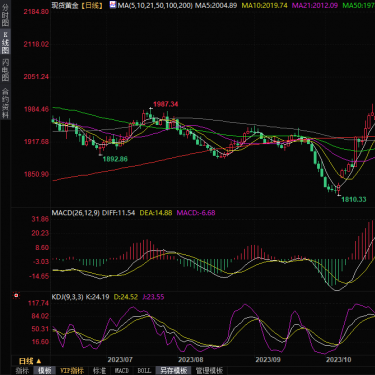Click the K:24.19 value
This screenshot has height=375, width=375.
[x=97, y=297]
